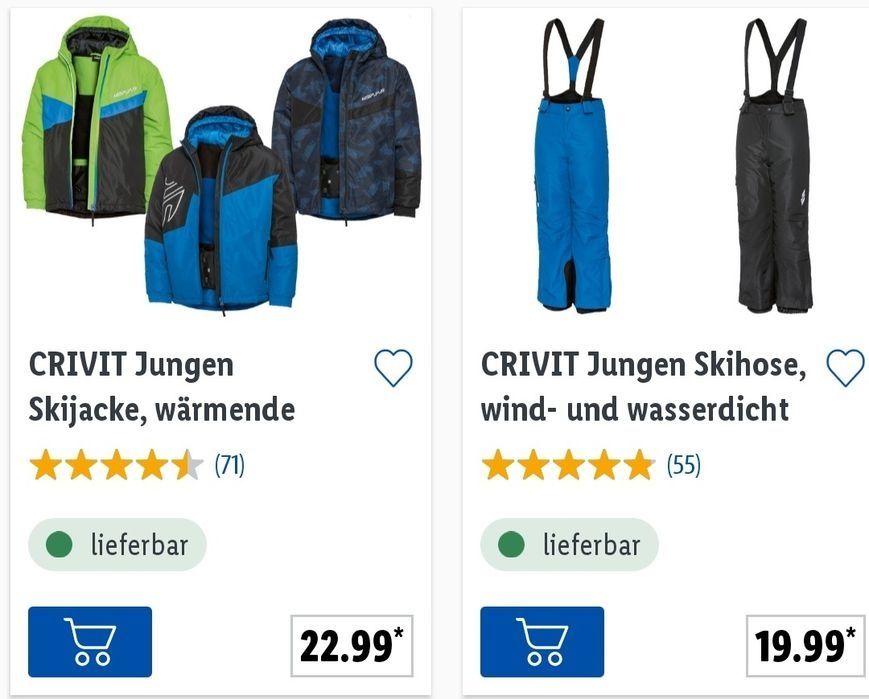The image size is (869, 699).
Task: Open the CRIVIT Jungen Skihose product title
Action: (643, 387)
